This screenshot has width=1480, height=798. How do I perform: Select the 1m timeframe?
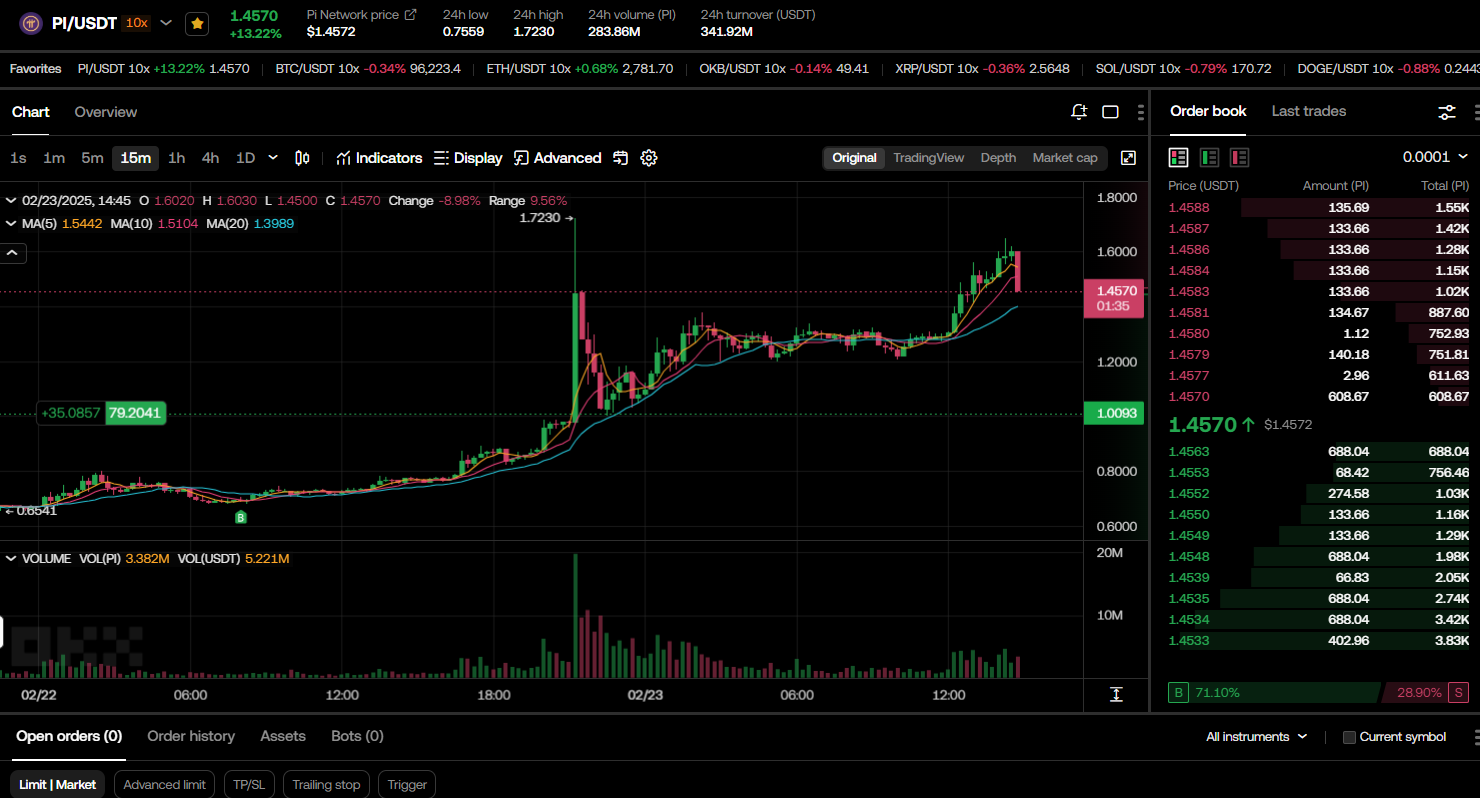coord(54,158)
